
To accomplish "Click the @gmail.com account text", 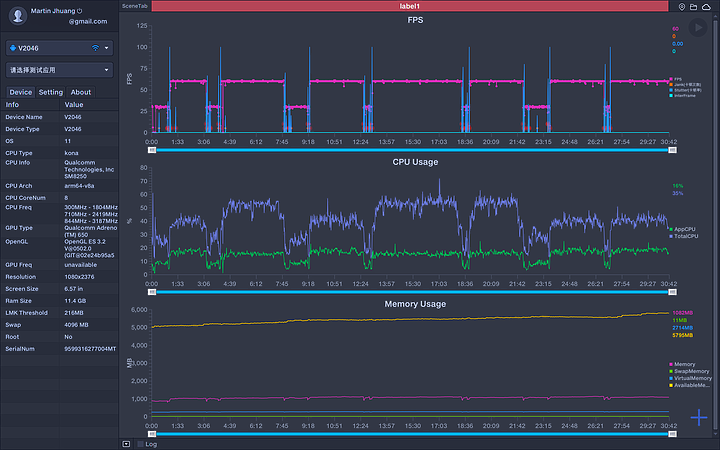I will coord(88,21).
